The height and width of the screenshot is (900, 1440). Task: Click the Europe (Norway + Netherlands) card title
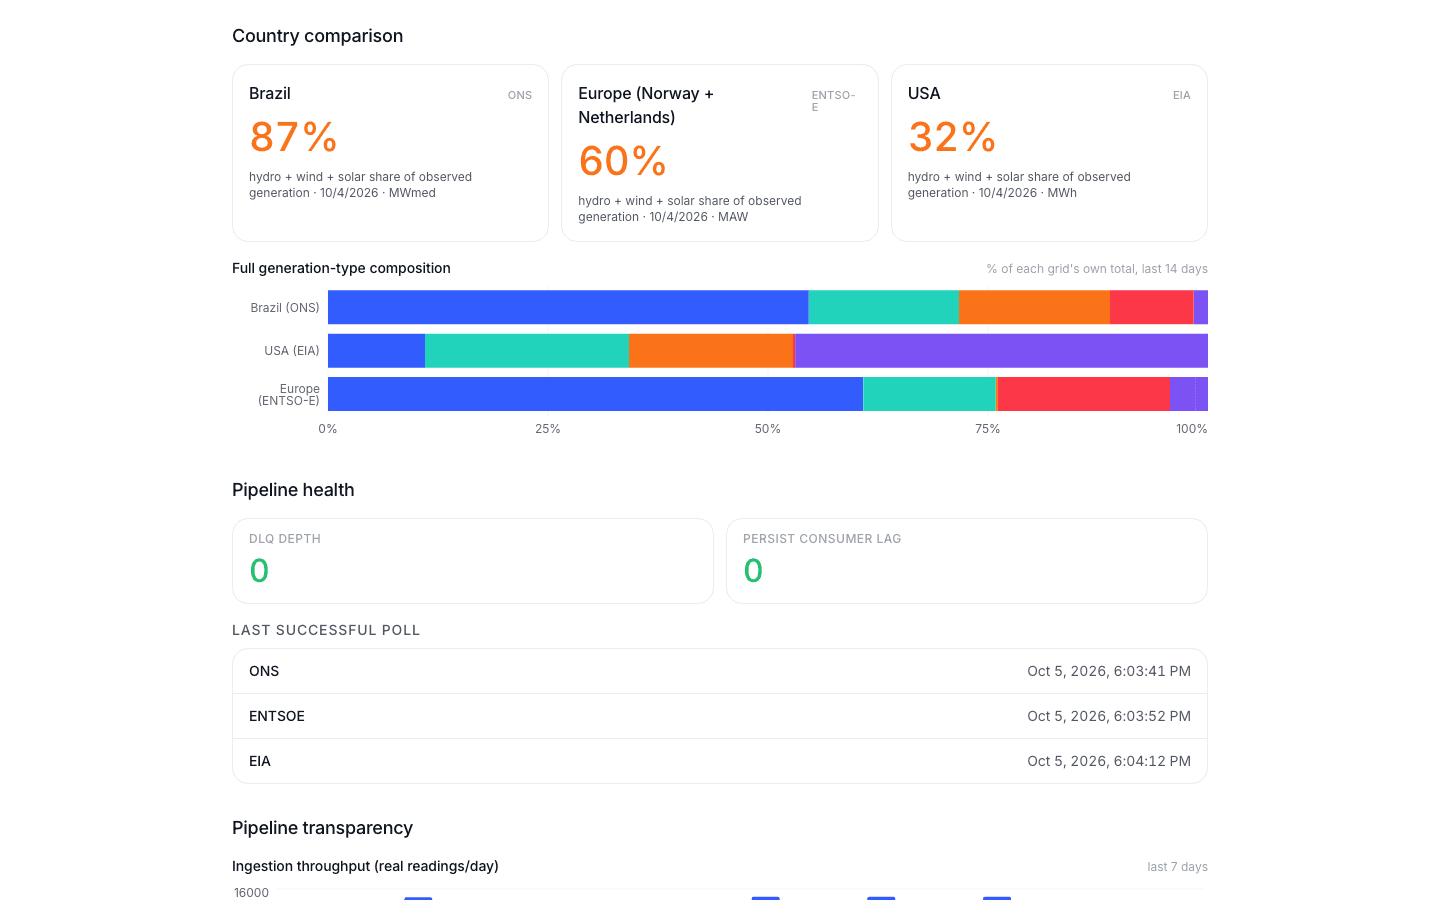tap(646, 105)
